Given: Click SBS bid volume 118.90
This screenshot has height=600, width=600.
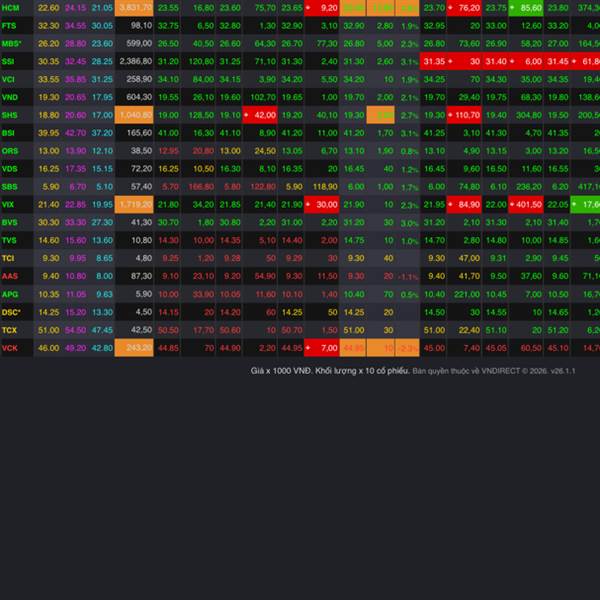Looking at the screenshot, I should (x=325, y=187).
